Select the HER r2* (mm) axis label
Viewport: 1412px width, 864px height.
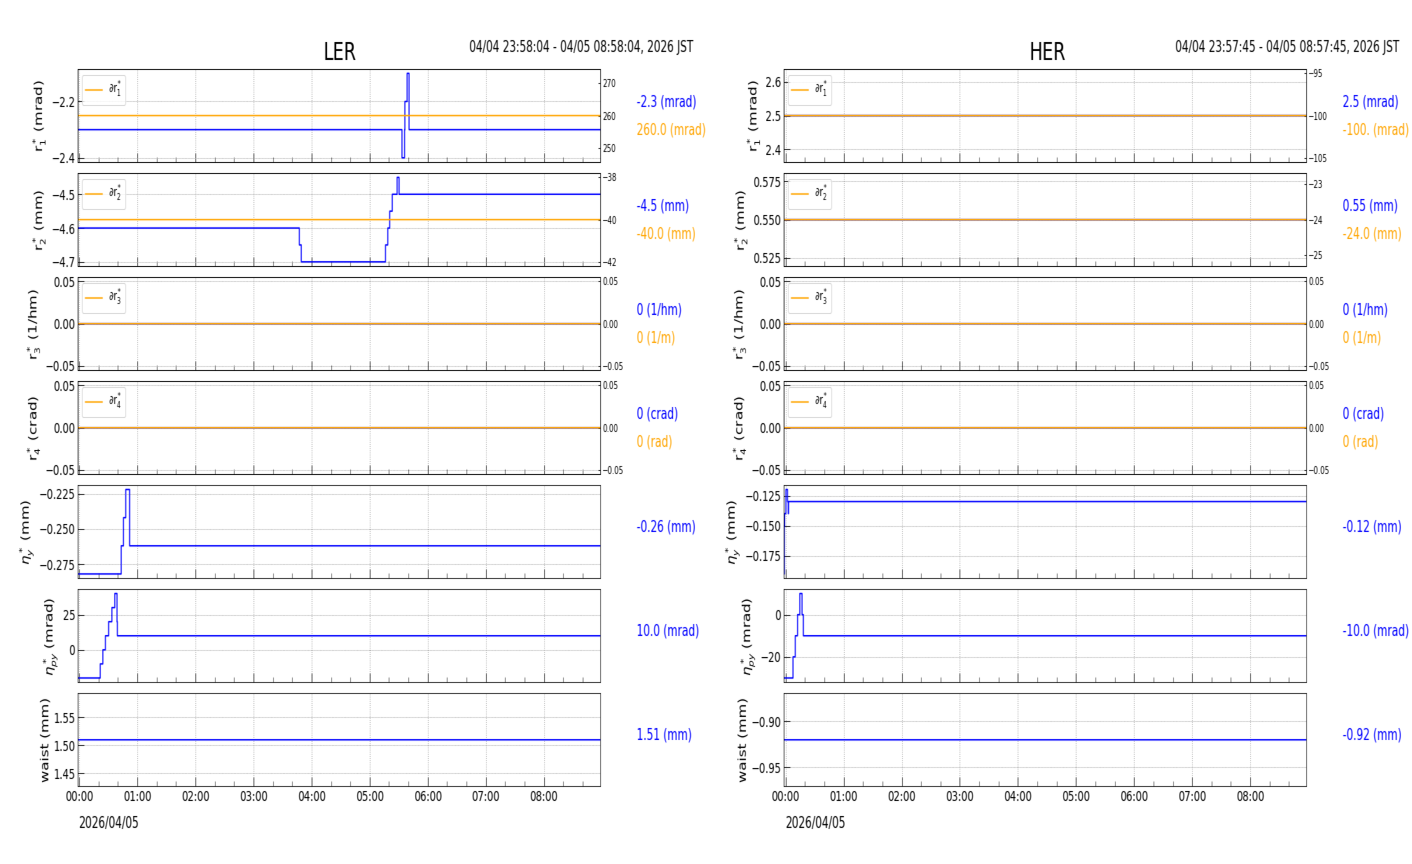tap(744, 220)
